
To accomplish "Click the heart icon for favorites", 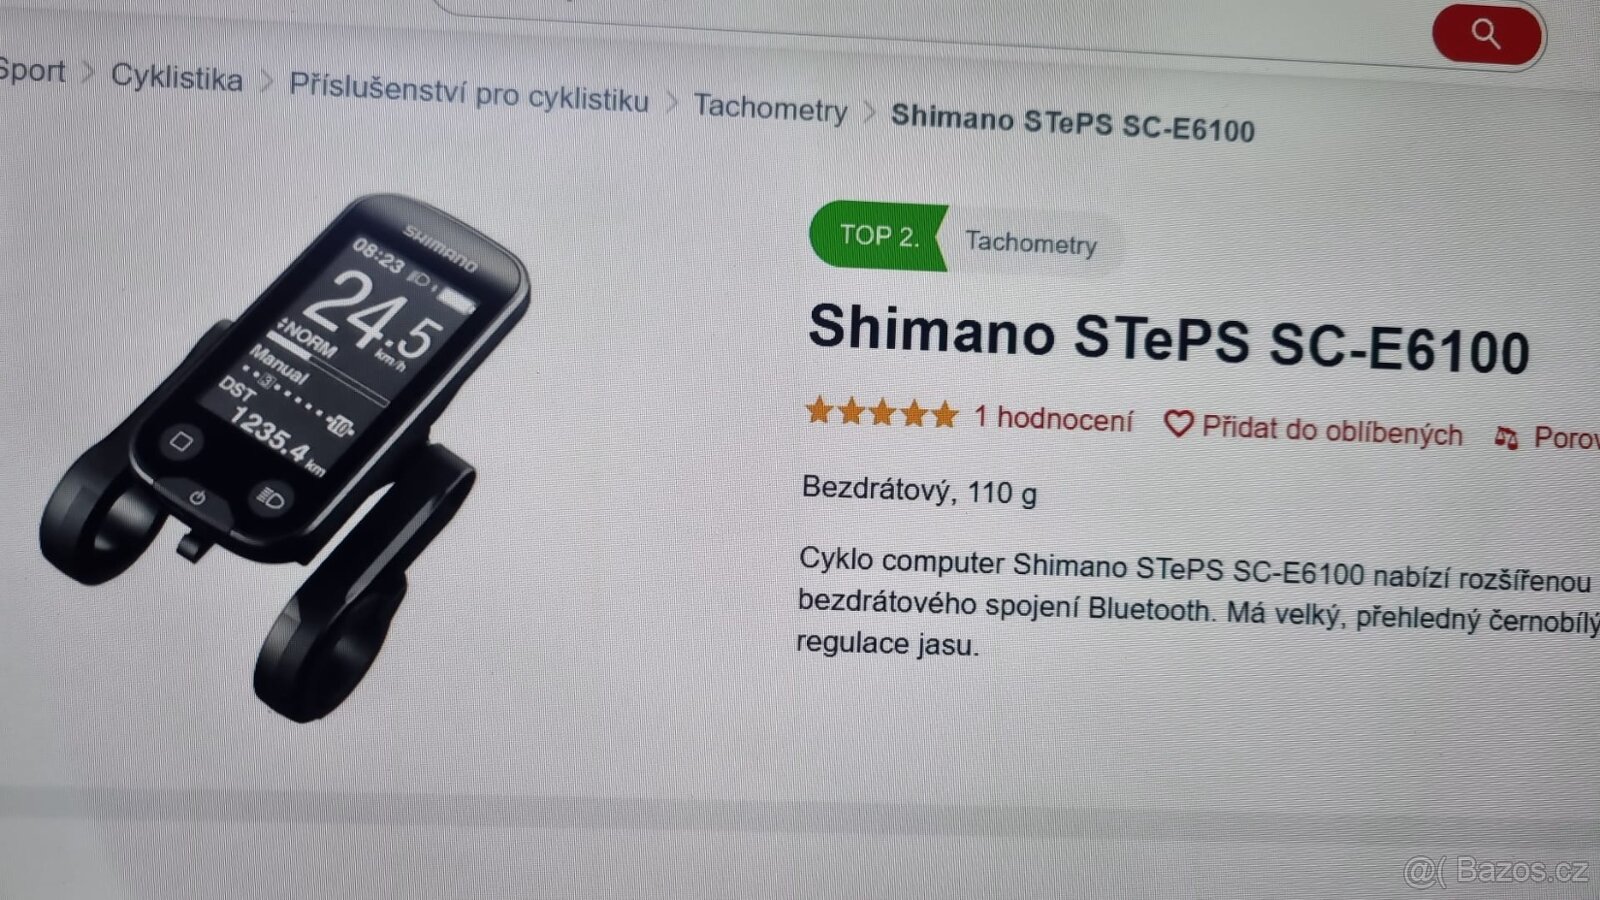I will 1179,424.
